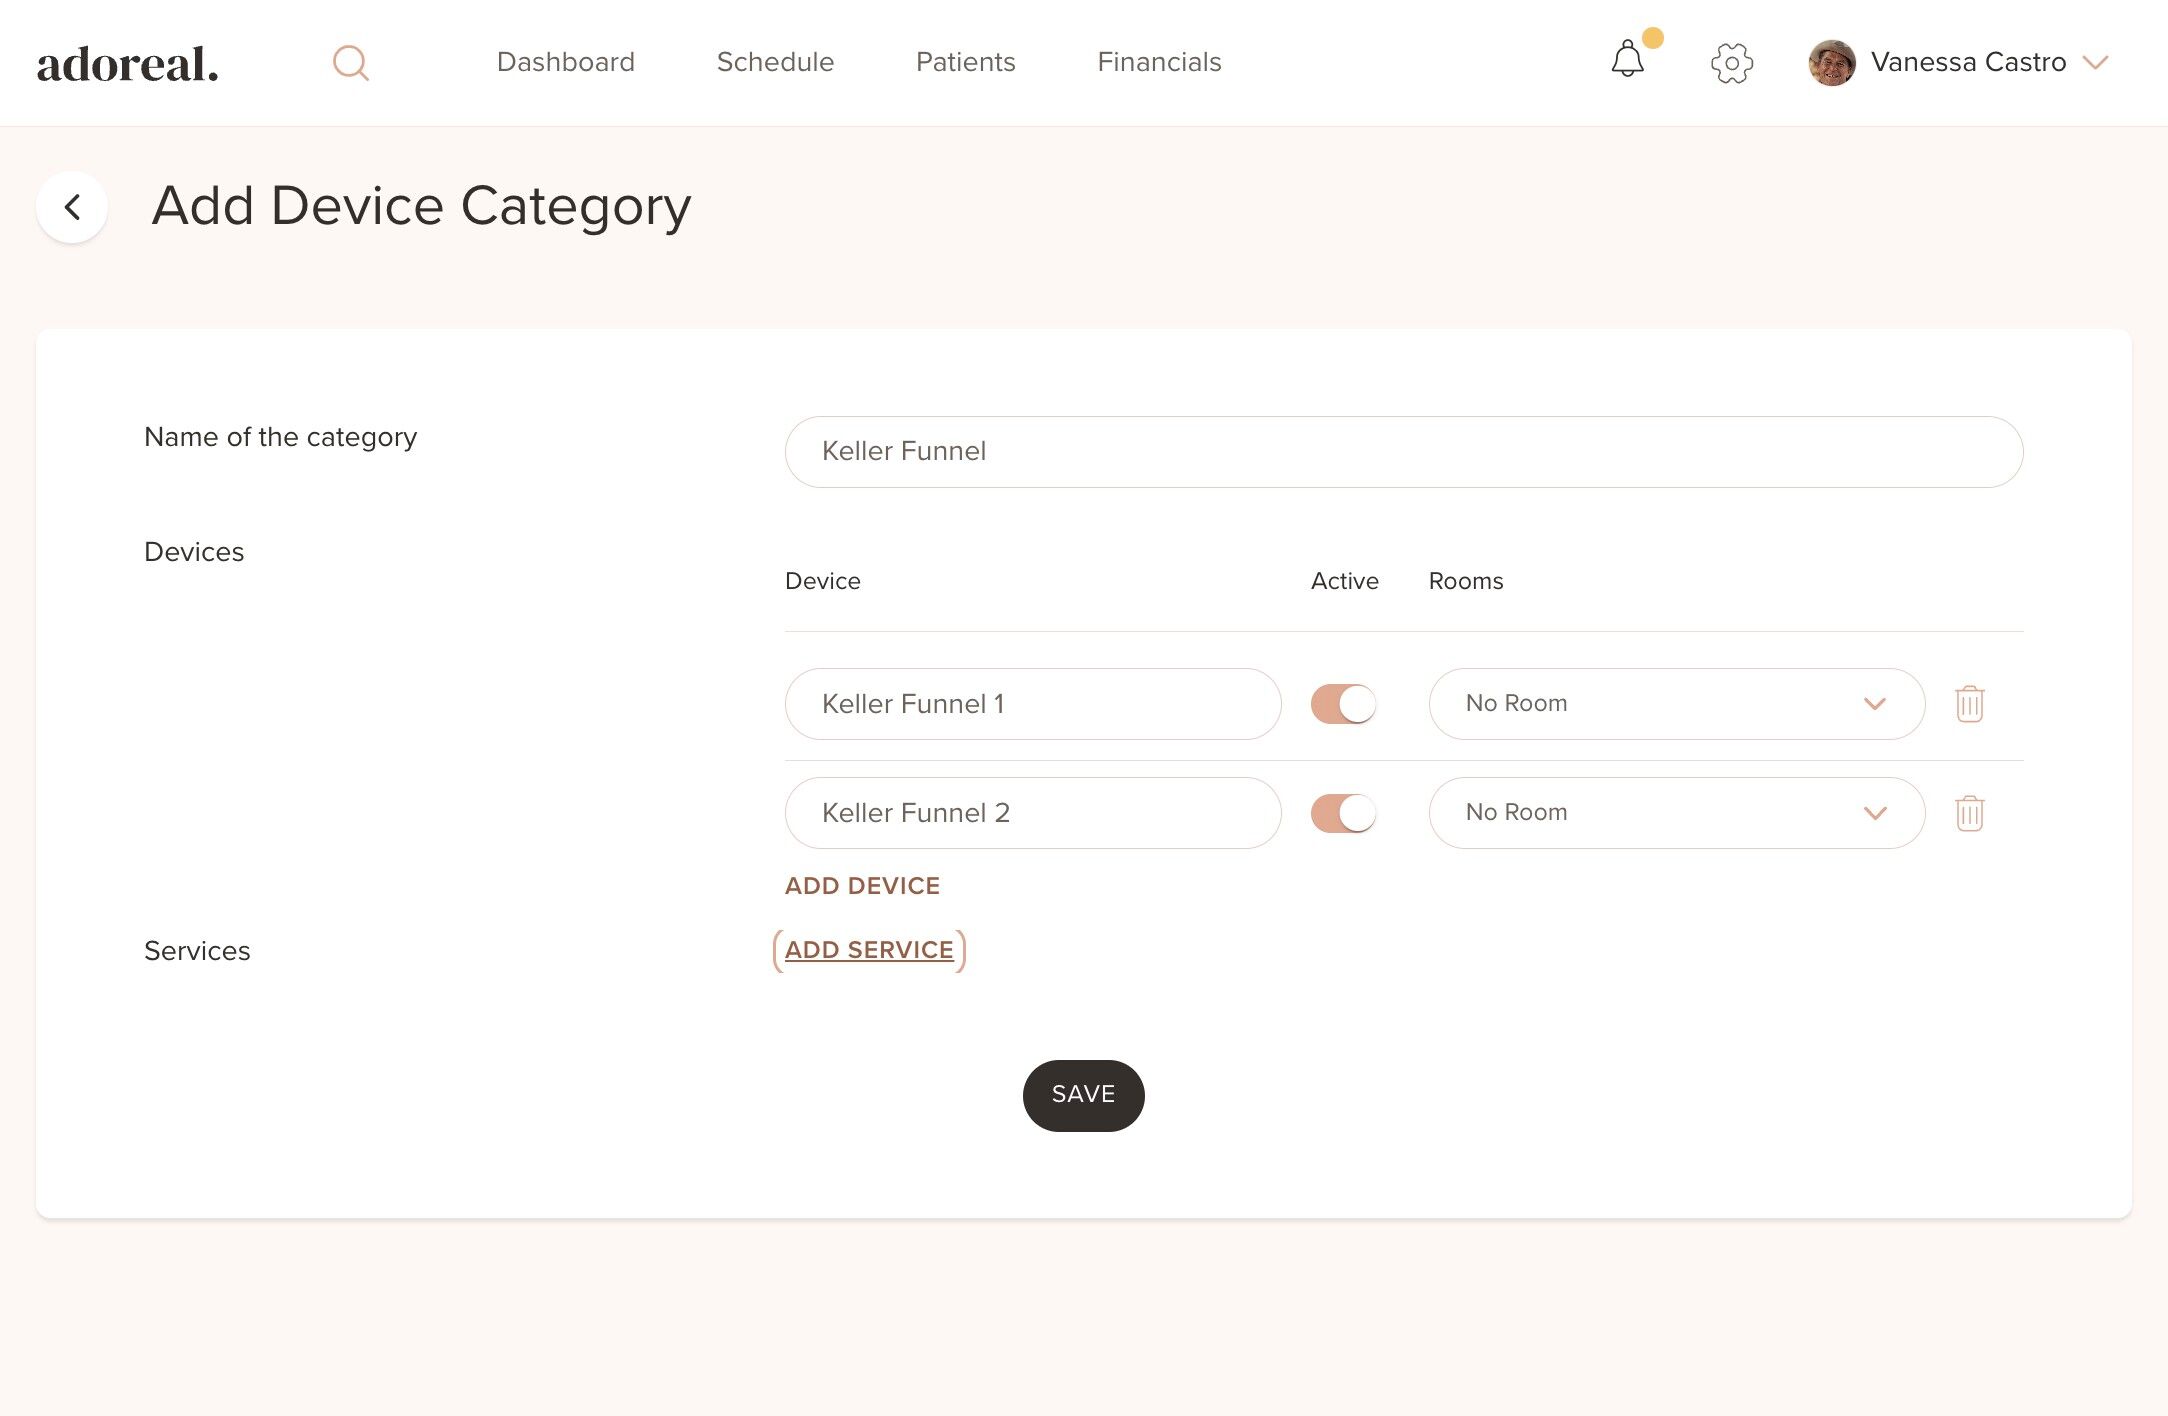Open Rooms dropdown for Keller Funnel 2
Screen dimensions: 2168x1416
pos(1676,813)
